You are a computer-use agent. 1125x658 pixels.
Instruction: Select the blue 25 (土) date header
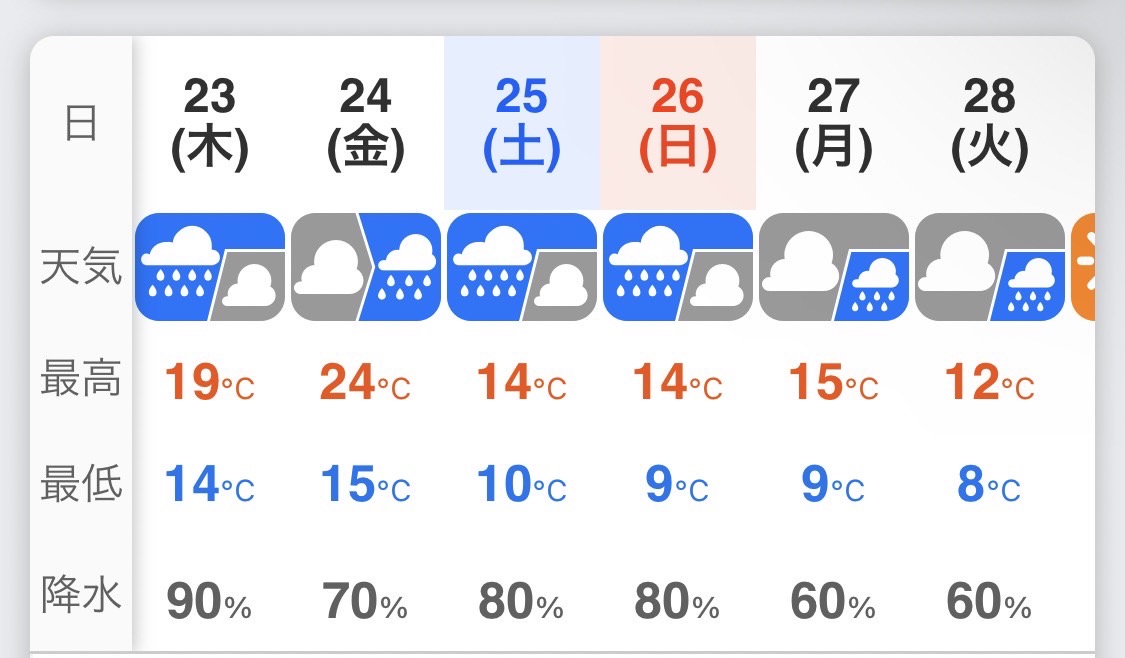coord(522,123)
